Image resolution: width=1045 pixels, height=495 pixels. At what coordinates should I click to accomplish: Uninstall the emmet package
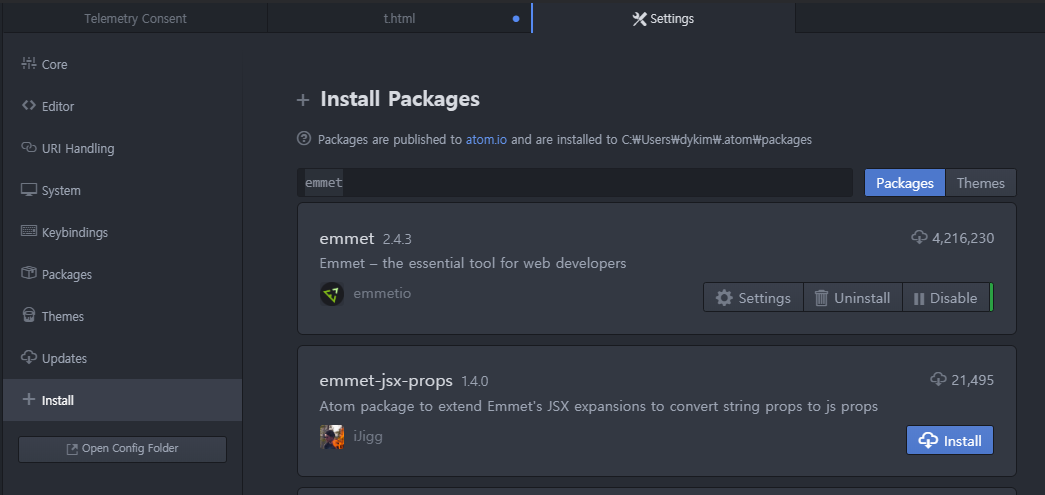[852, 298]
